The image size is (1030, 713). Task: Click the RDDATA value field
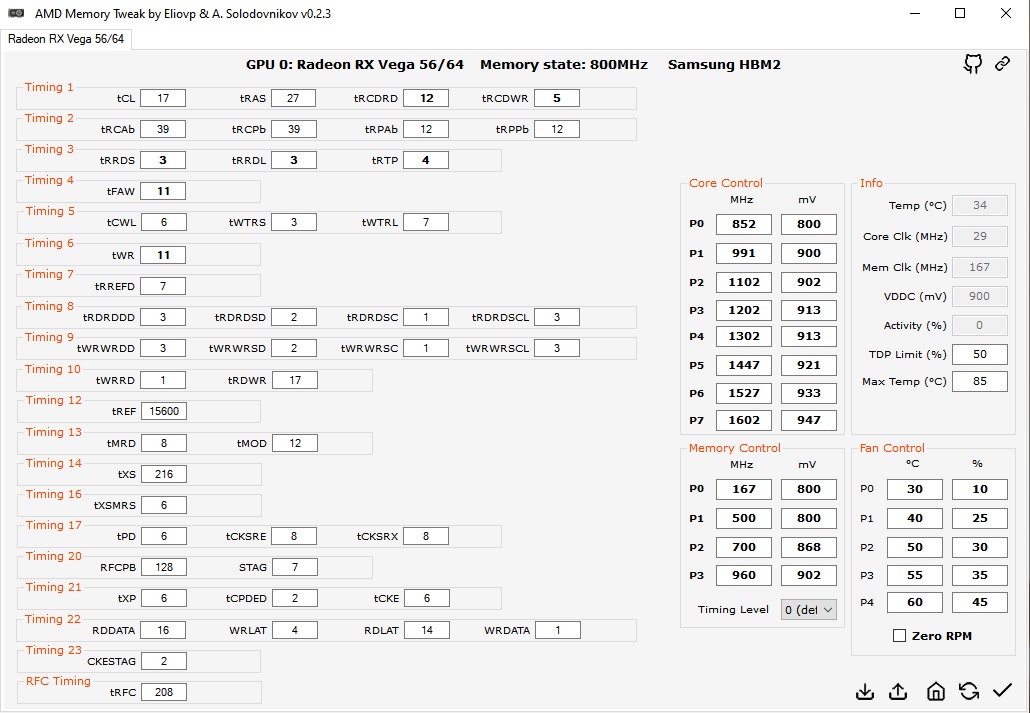163,630
